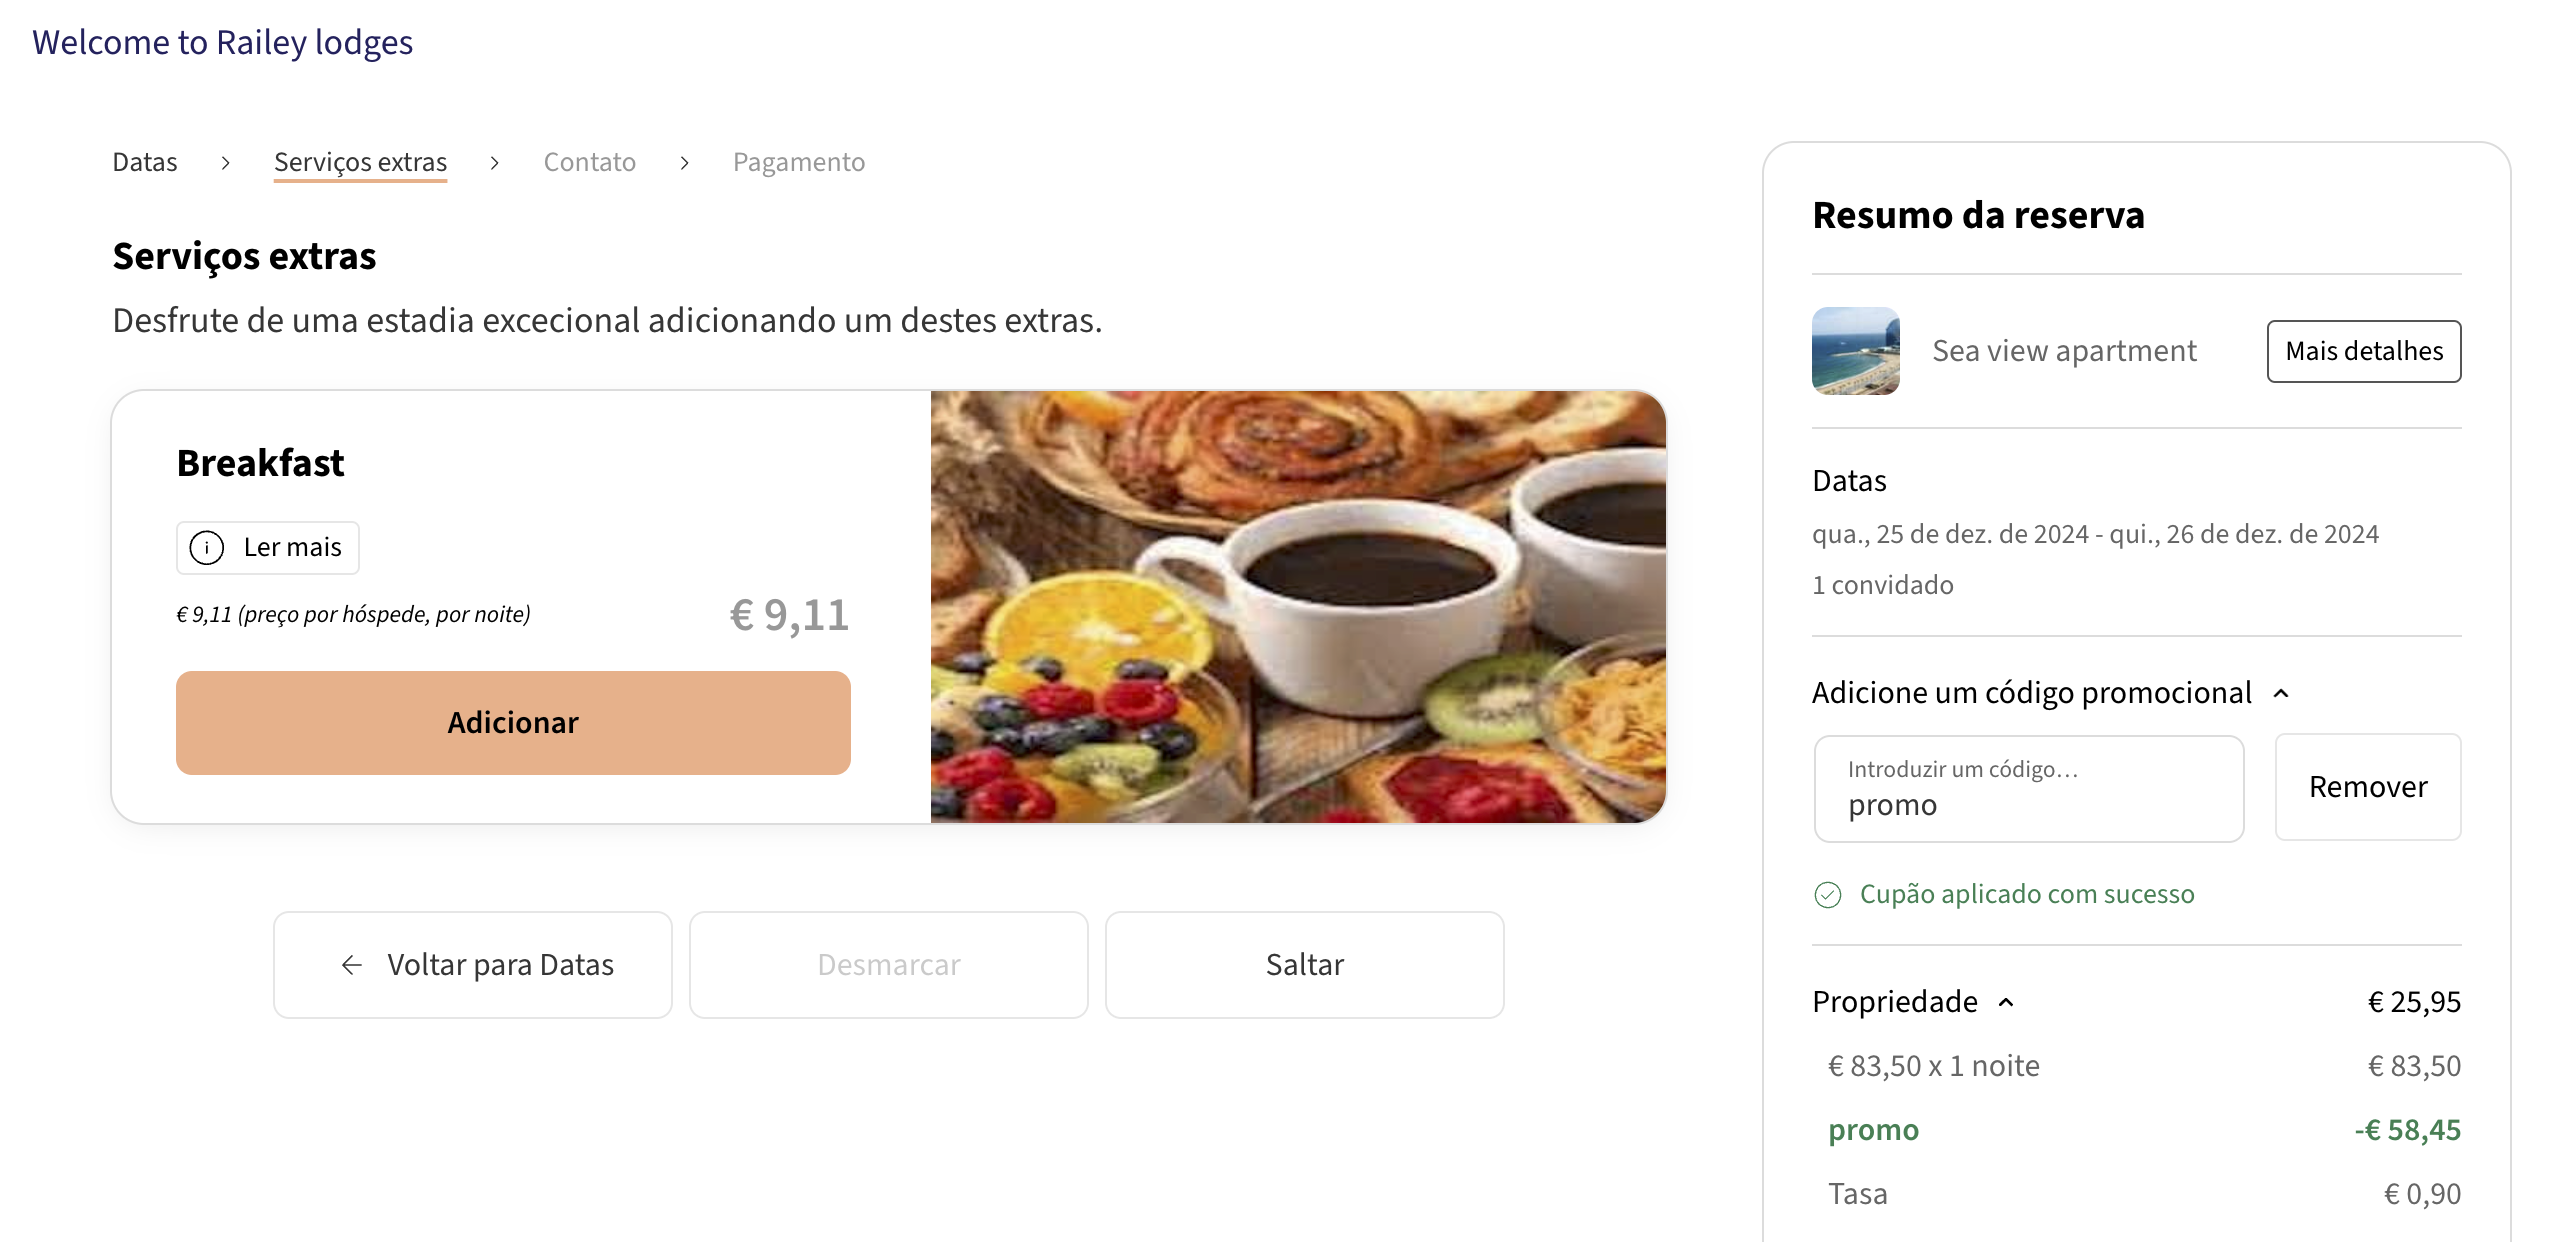2550x1242 pixels.
Task: Click the green coupon success checkmark icon
Action: [1827, 895]
